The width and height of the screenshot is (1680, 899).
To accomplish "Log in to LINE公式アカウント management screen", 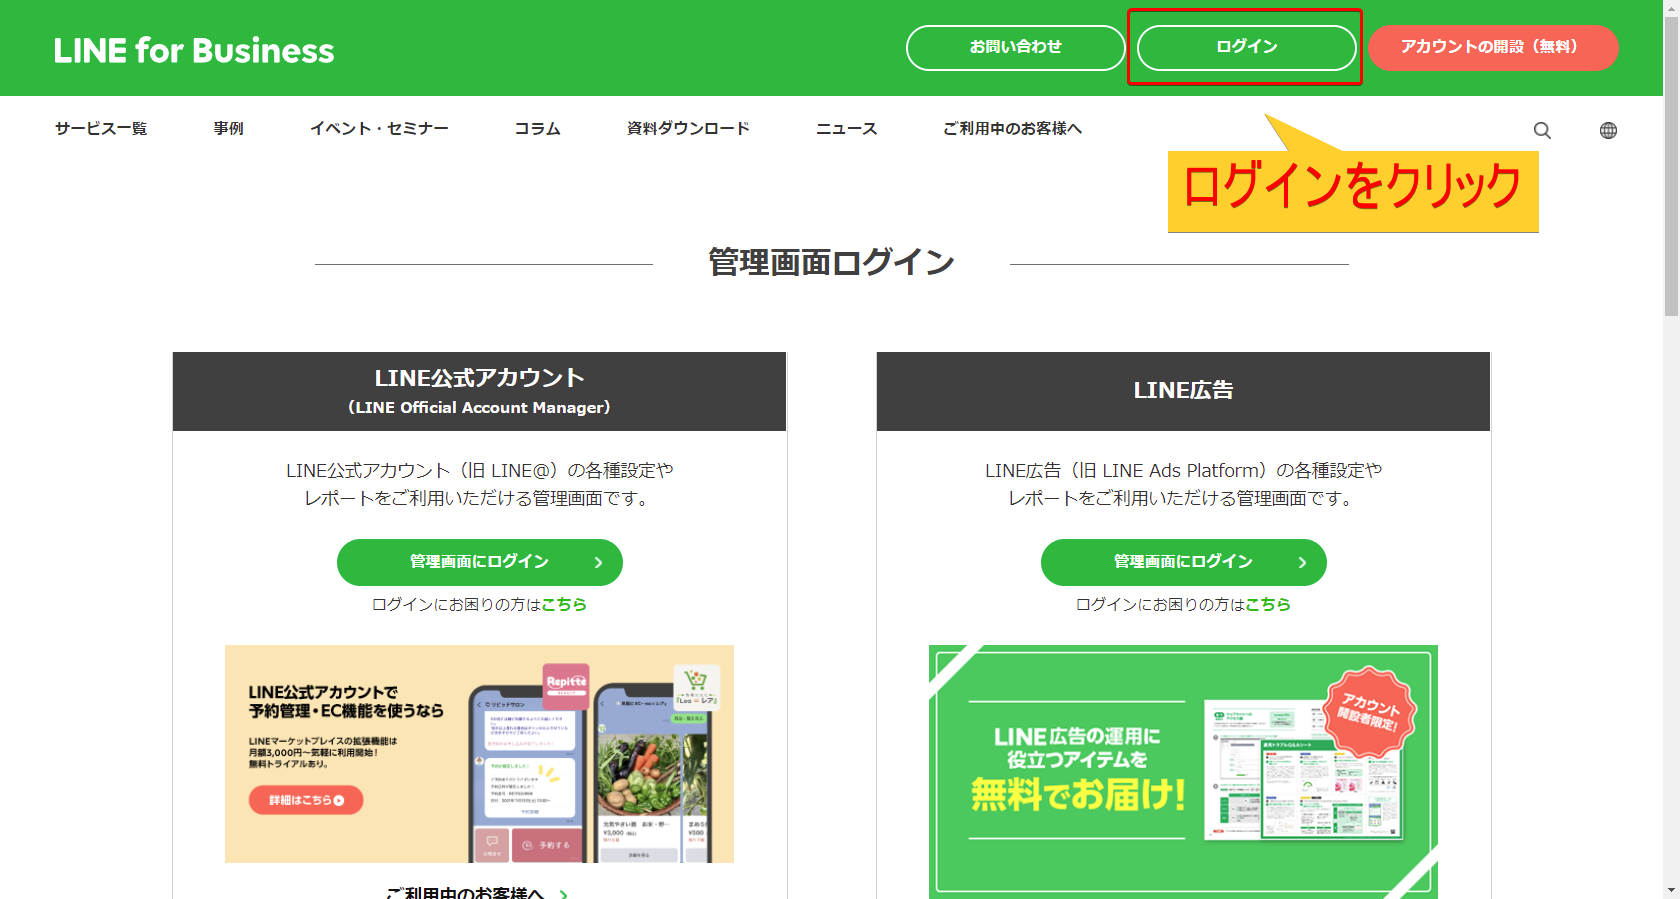I will [x=479, y=562].
